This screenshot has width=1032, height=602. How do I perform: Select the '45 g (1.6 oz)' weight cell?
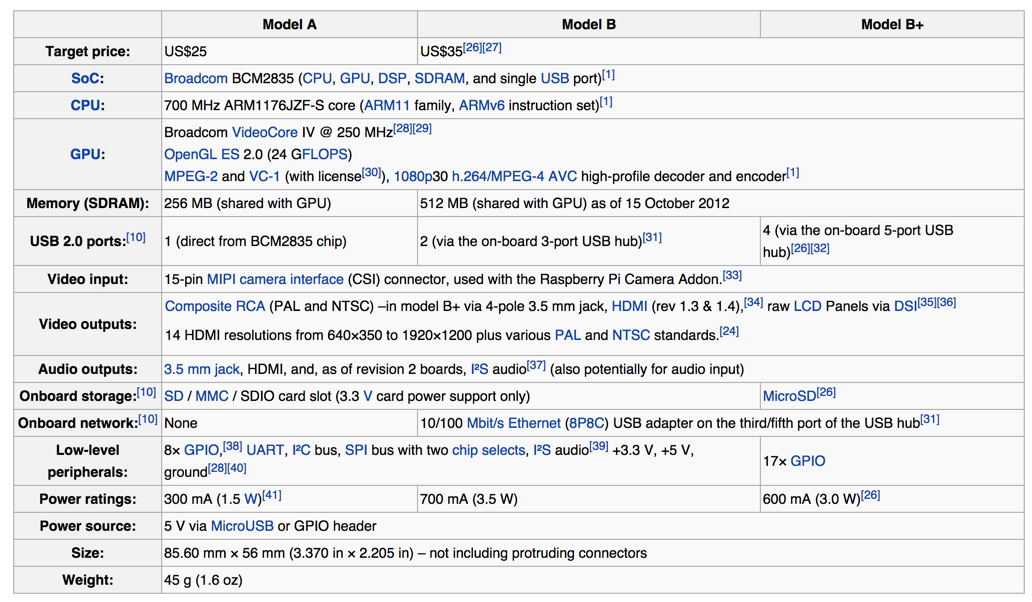(592, 580)
